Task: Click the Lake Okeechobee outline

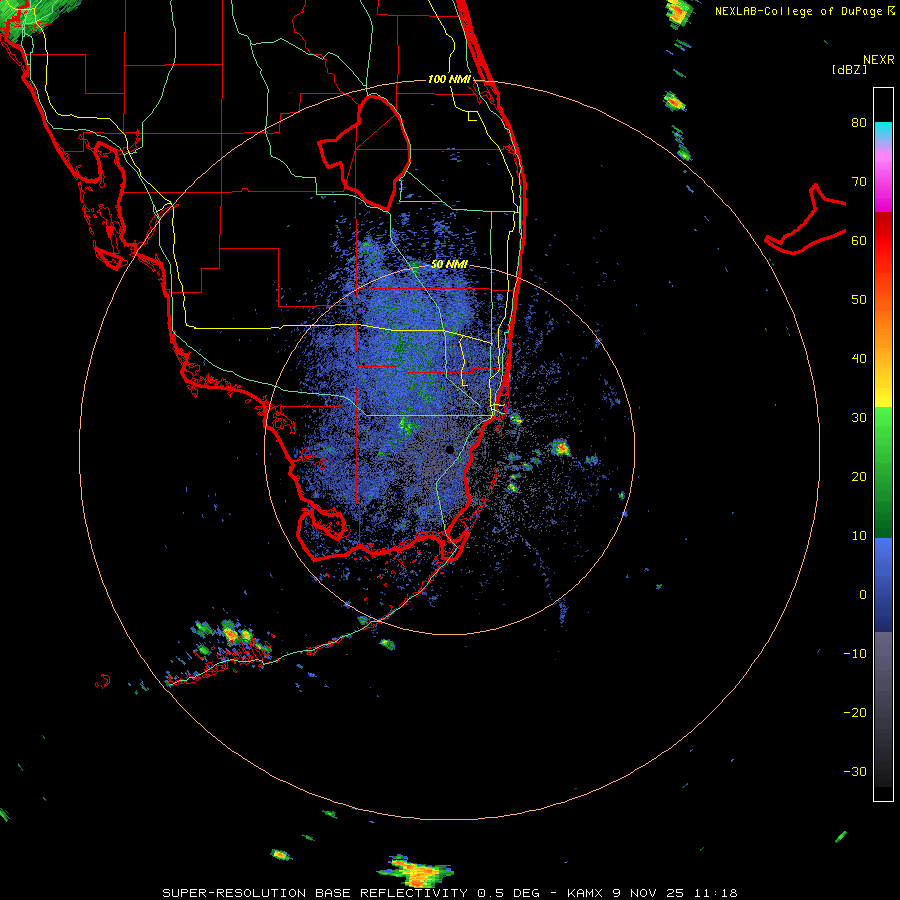Action: tap(365, 152)
